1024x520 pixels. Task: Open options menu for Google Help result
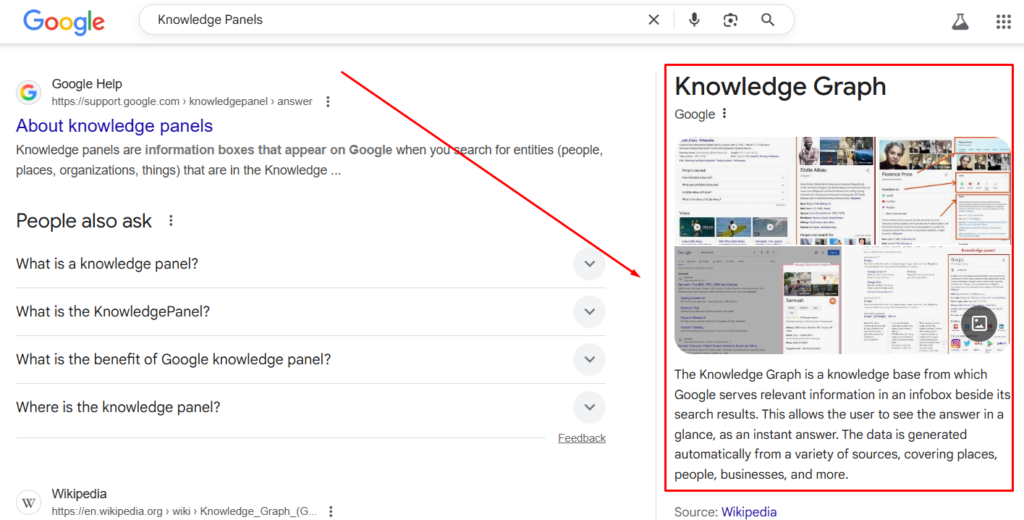pos(328,102)
